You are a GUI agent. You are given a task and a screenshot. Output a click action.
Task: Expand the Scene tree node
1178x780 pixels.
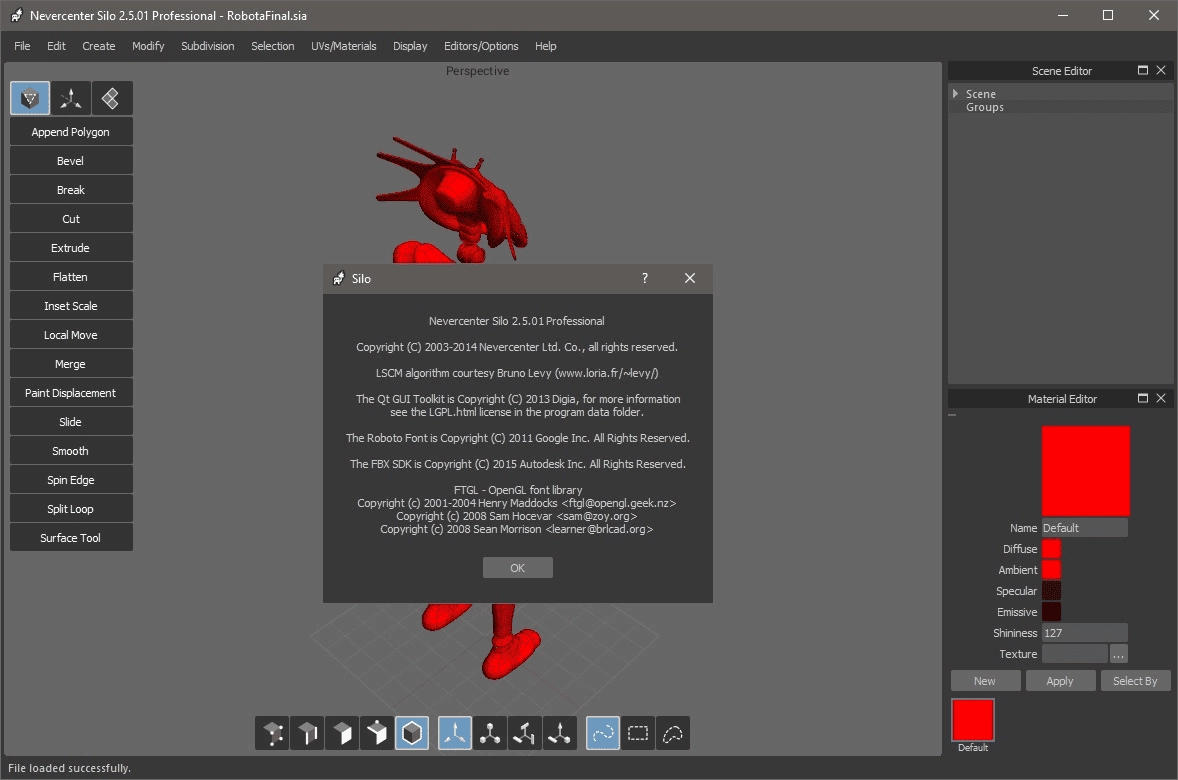coord(956,93)
